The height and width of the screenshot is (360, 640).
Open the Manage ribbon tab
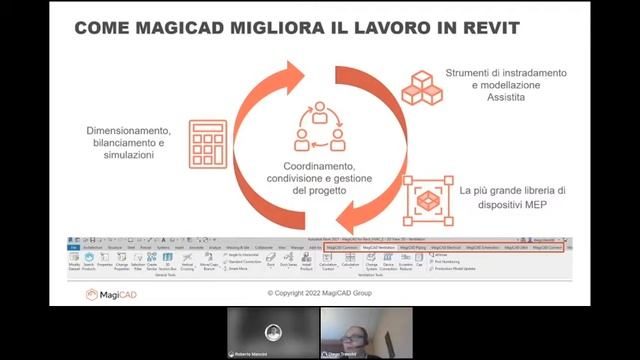point(297,247)
